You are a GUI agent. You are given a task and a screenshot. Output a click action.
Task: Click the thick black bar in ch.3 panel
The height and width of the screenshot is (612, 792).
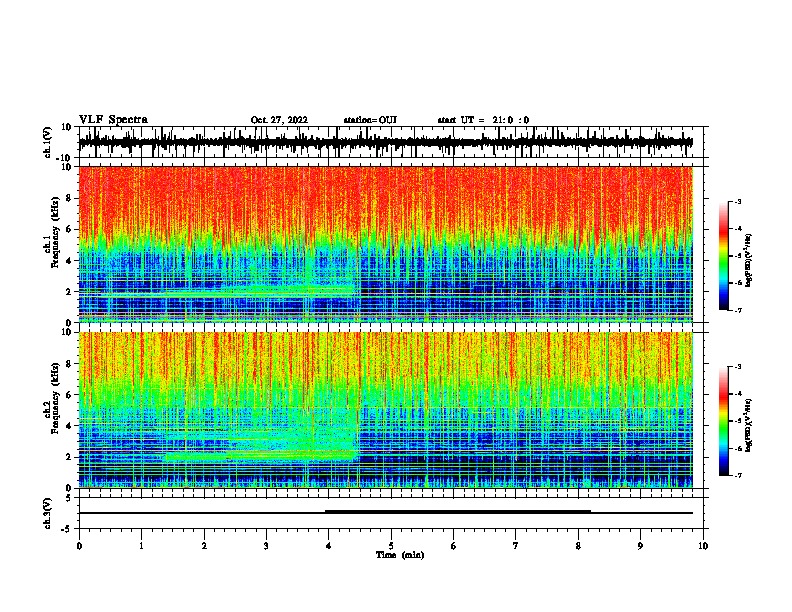458,512
